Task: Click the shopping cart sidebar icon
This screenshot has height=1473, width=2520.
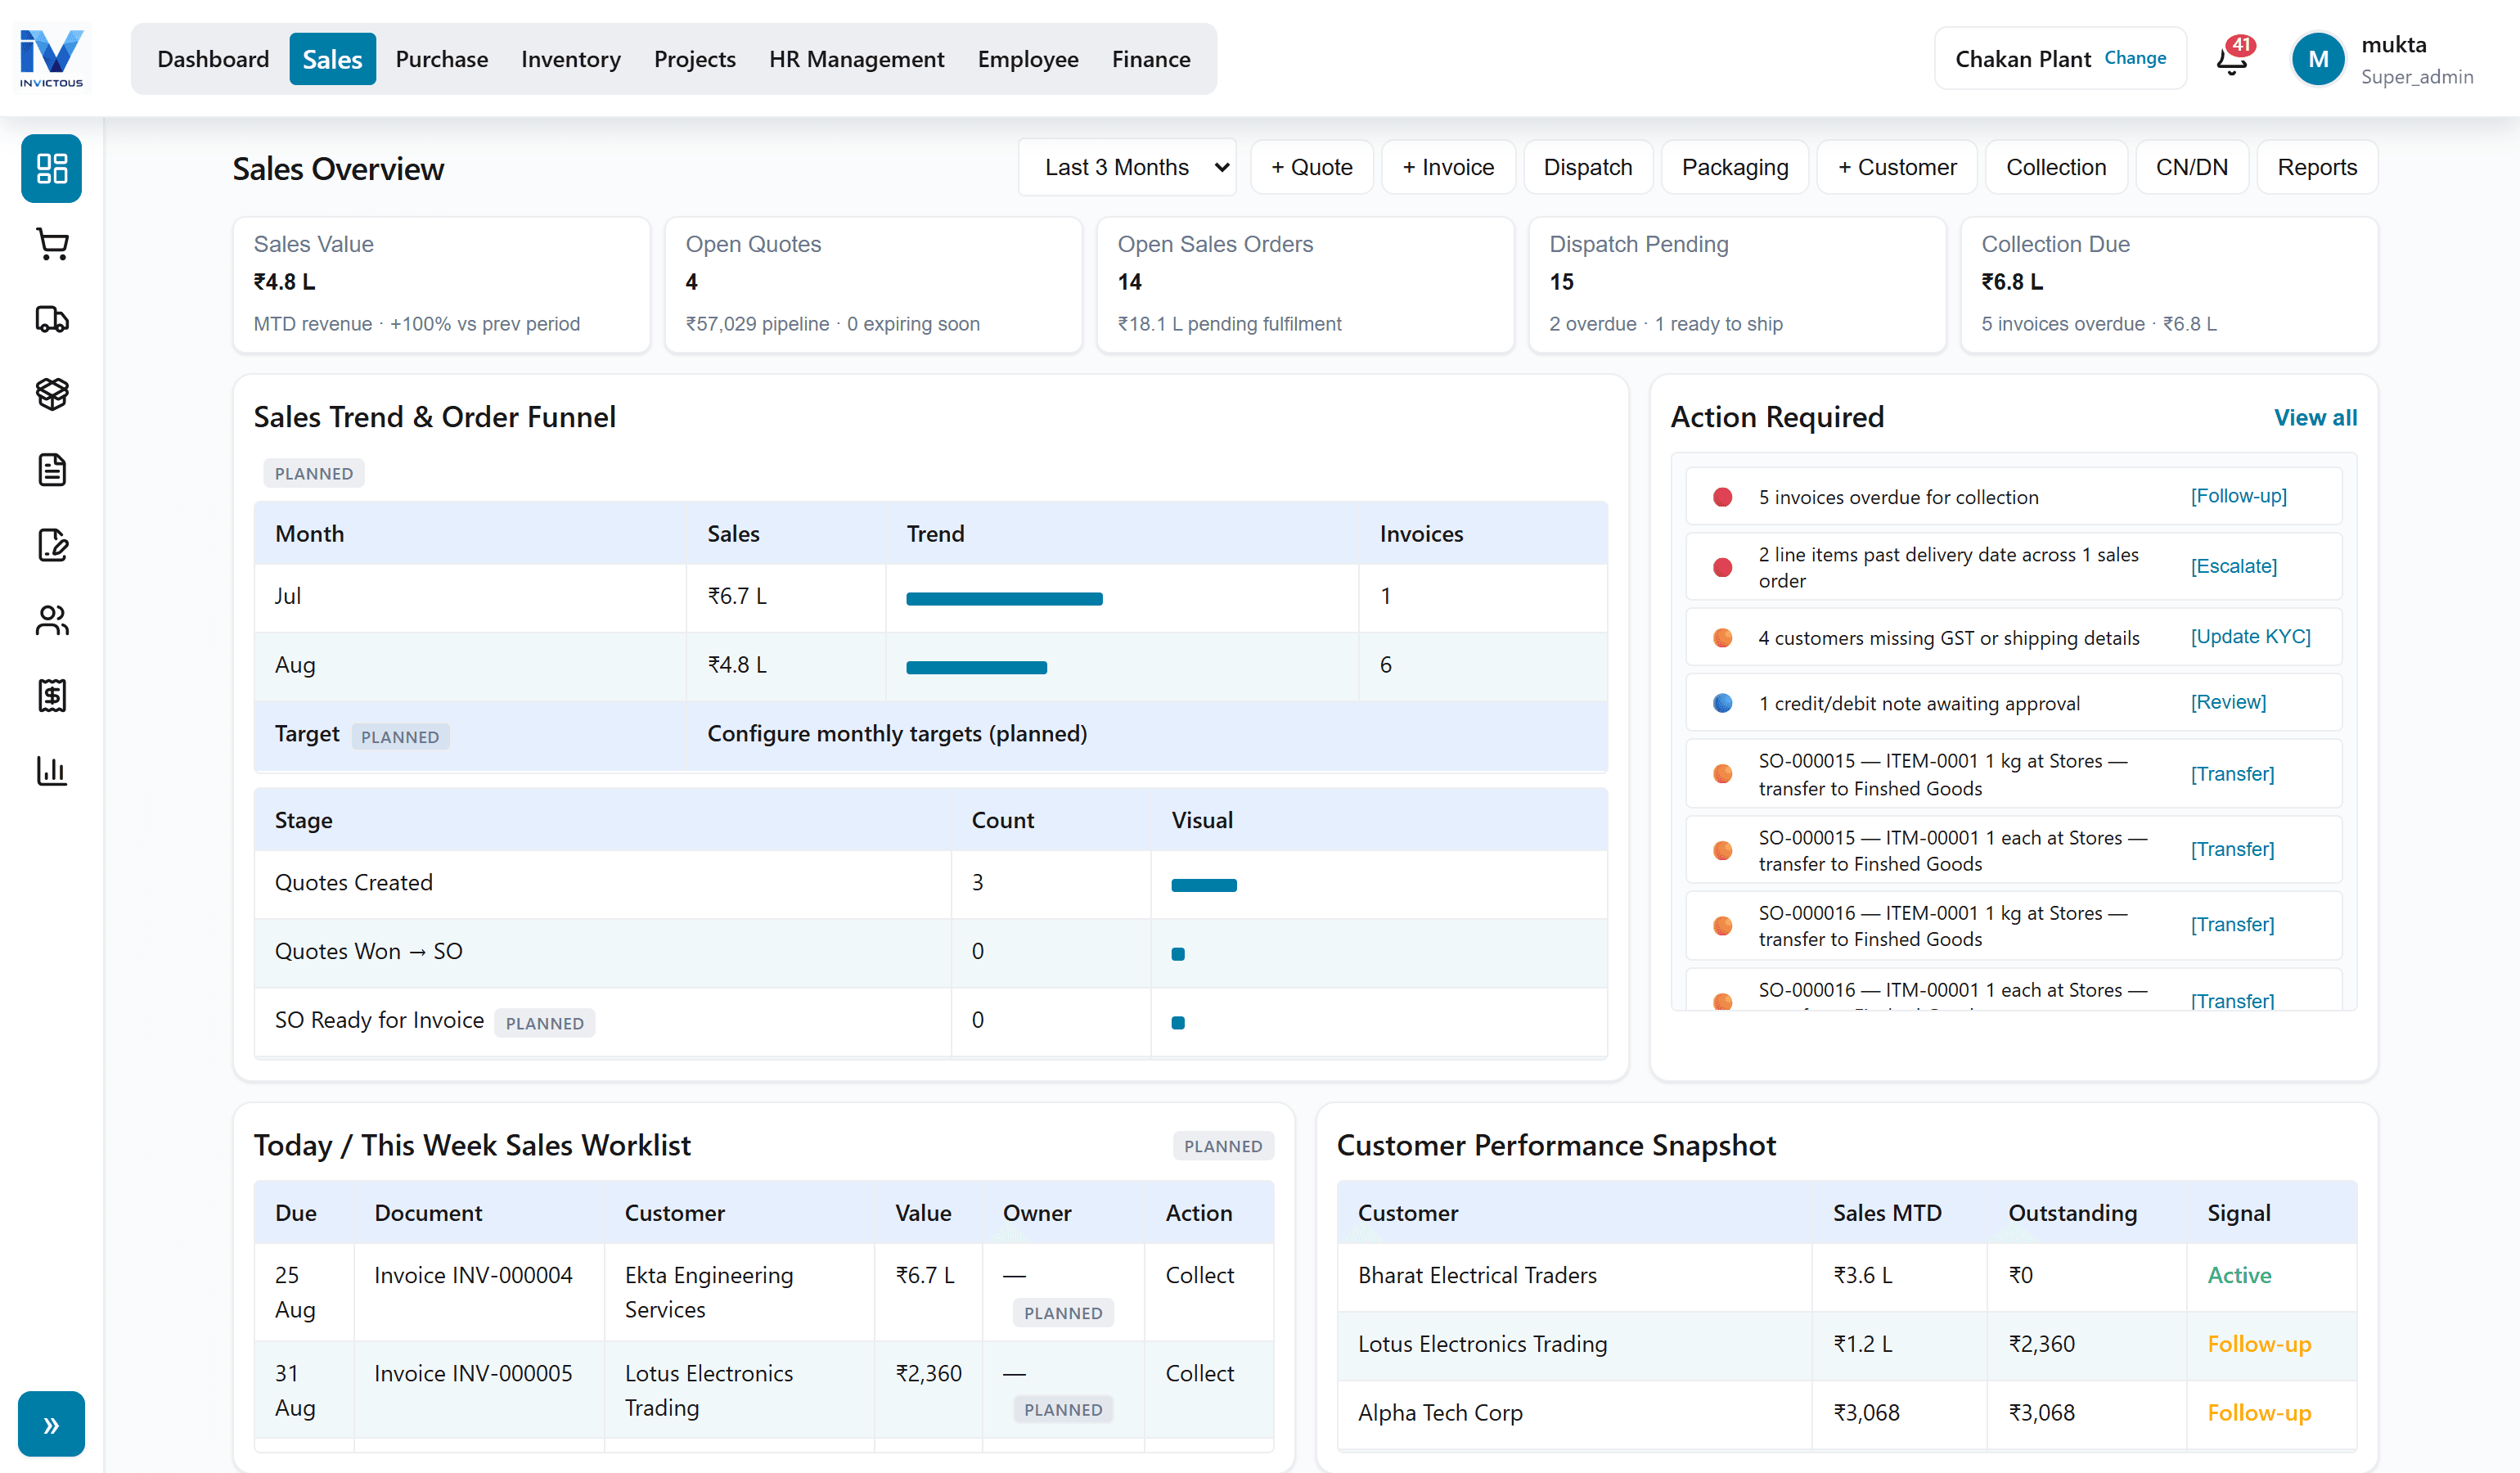Action: (51, 244)
